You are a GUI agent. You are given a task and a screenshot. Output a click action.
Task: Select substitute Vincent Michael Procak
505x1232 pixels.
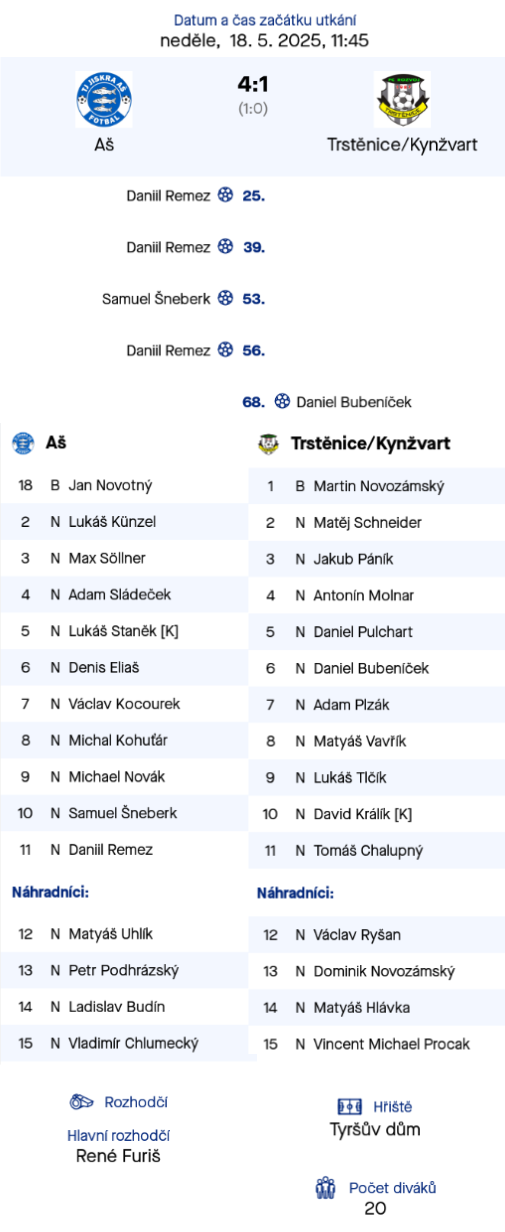point(377,1044)
